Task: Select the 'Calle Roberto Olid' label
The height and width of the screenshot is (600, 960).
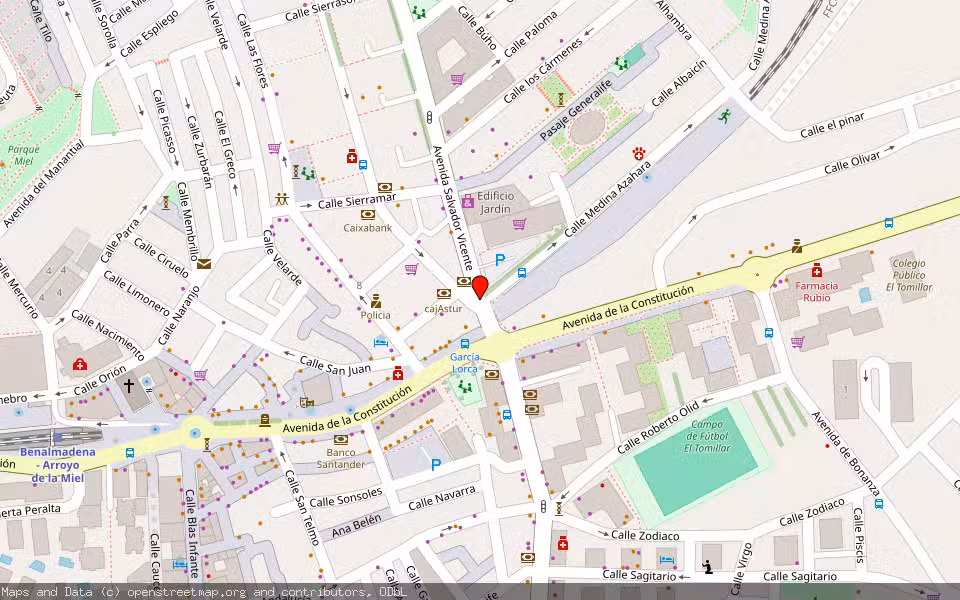Action: coord(658,428)
